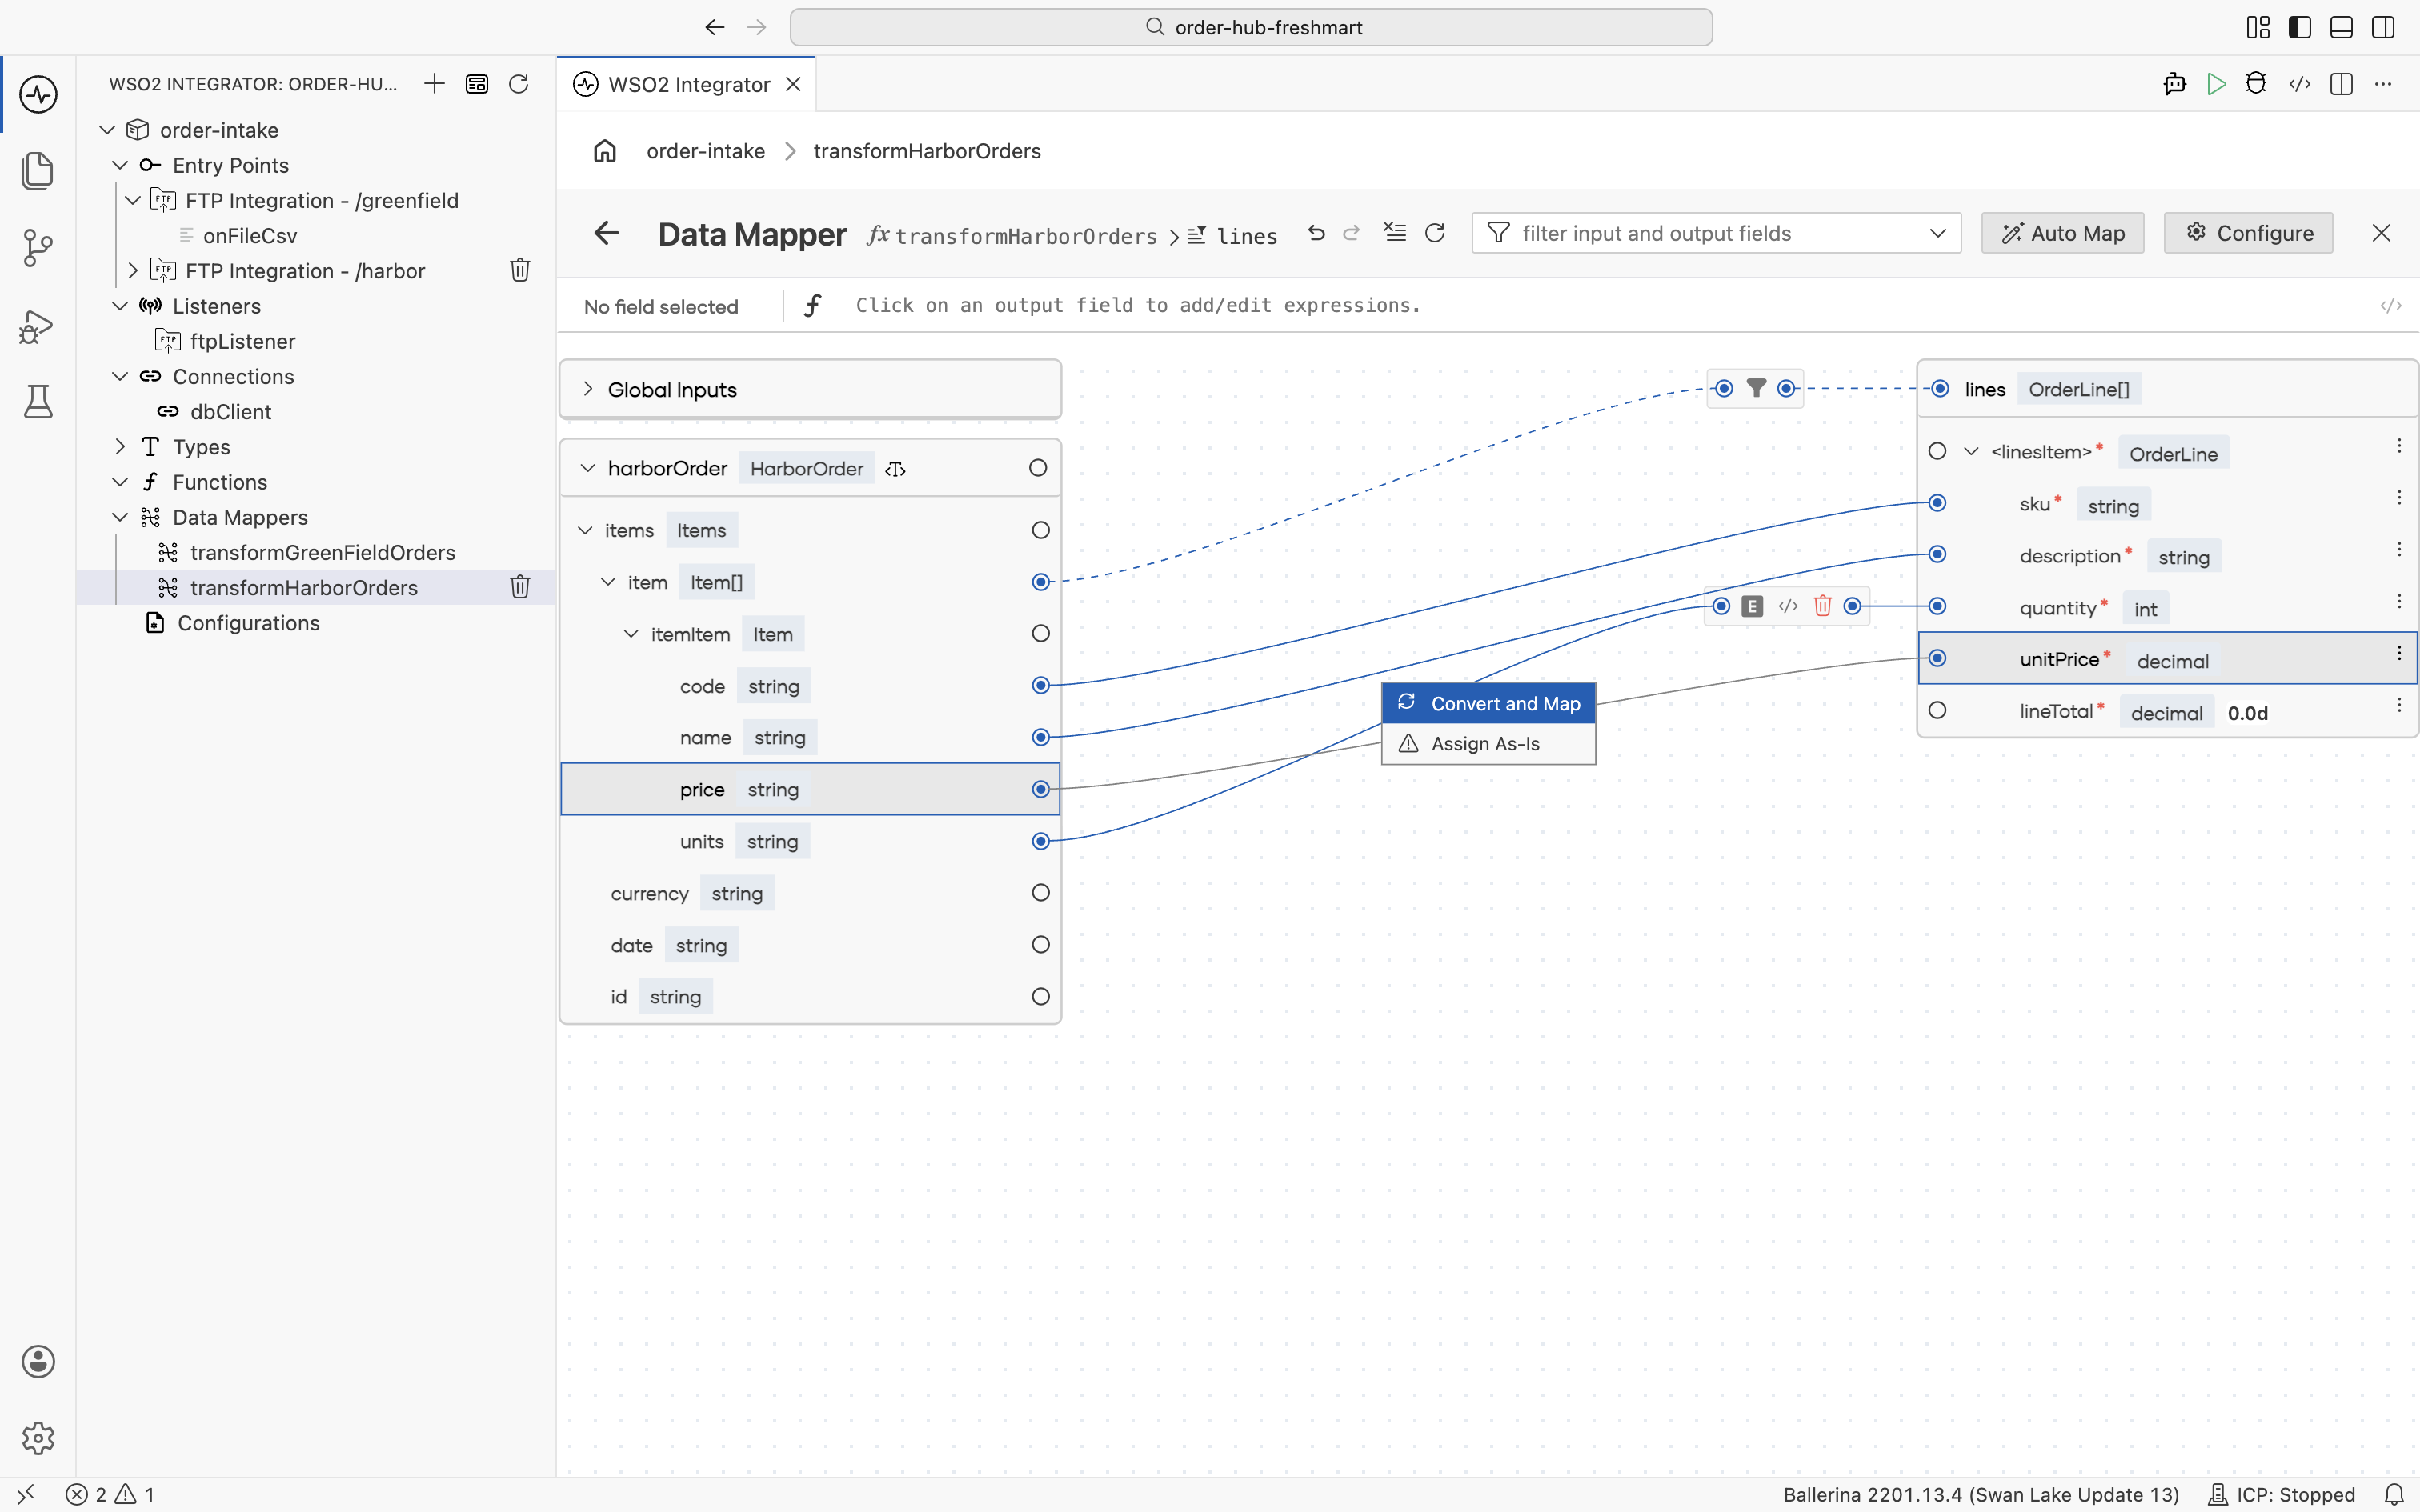Click the undo arrow in Data Mapper
The image size is (2420, 1512).
(x=1316, y=233)
